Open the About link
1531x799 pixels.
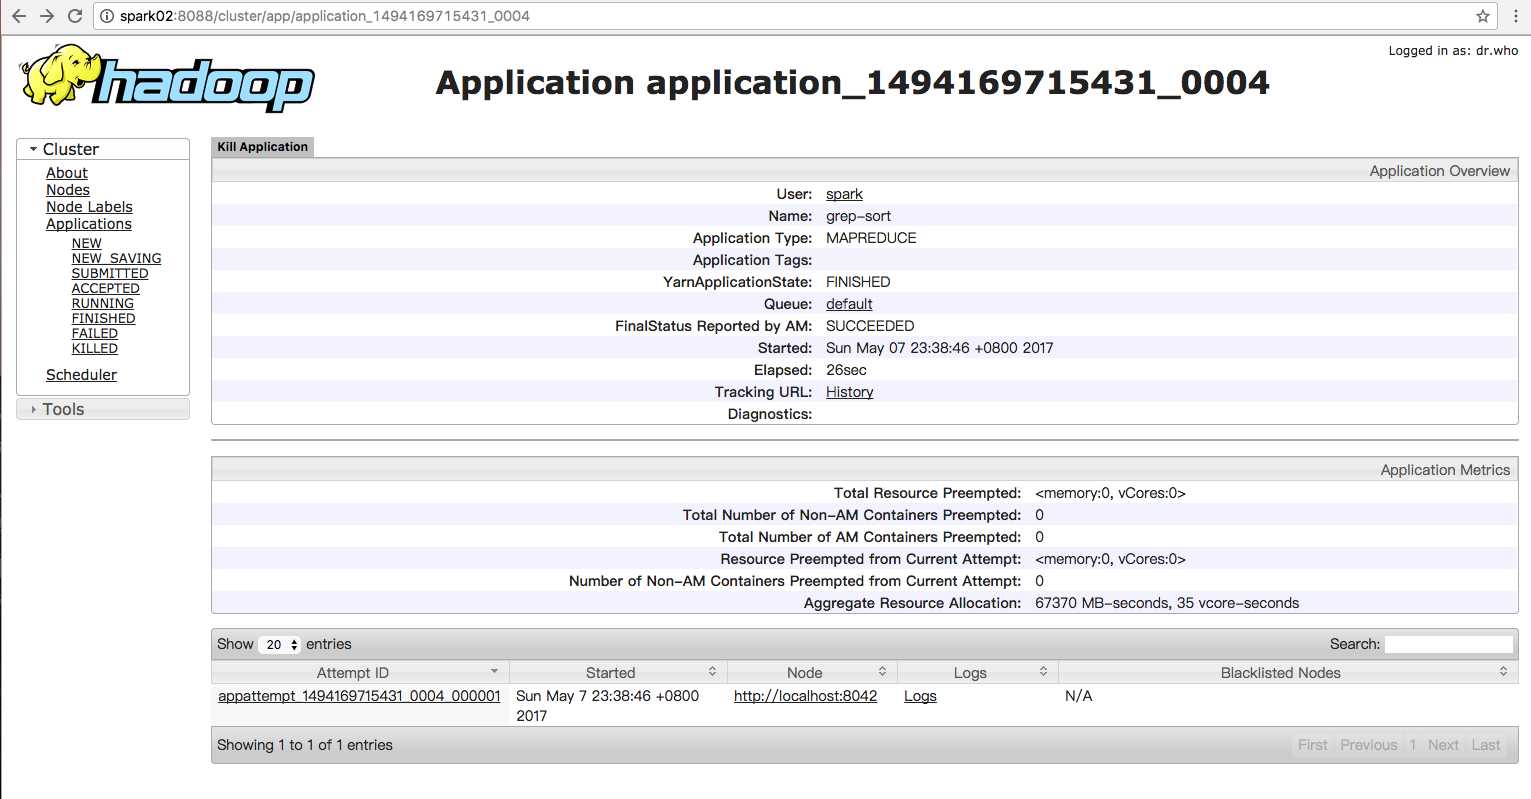click(x=67, y=173)
